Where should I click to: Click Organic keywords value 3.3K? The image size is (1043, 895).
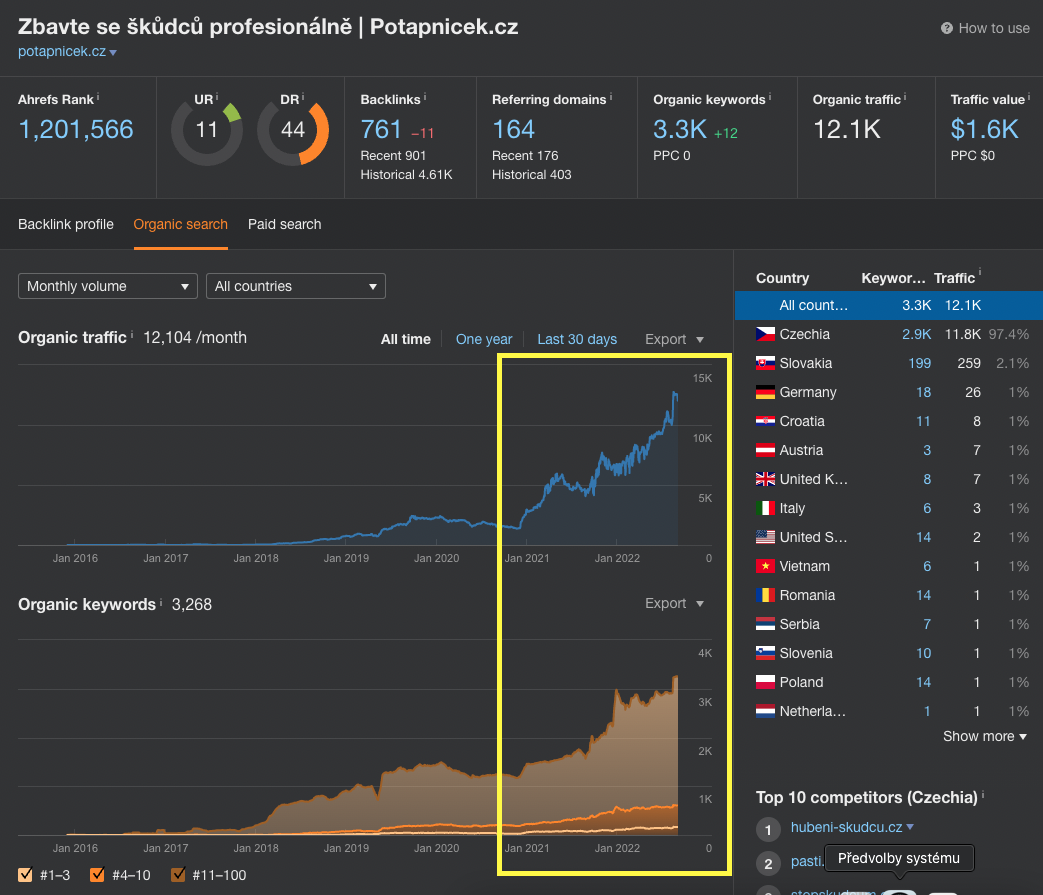(680, 129)
